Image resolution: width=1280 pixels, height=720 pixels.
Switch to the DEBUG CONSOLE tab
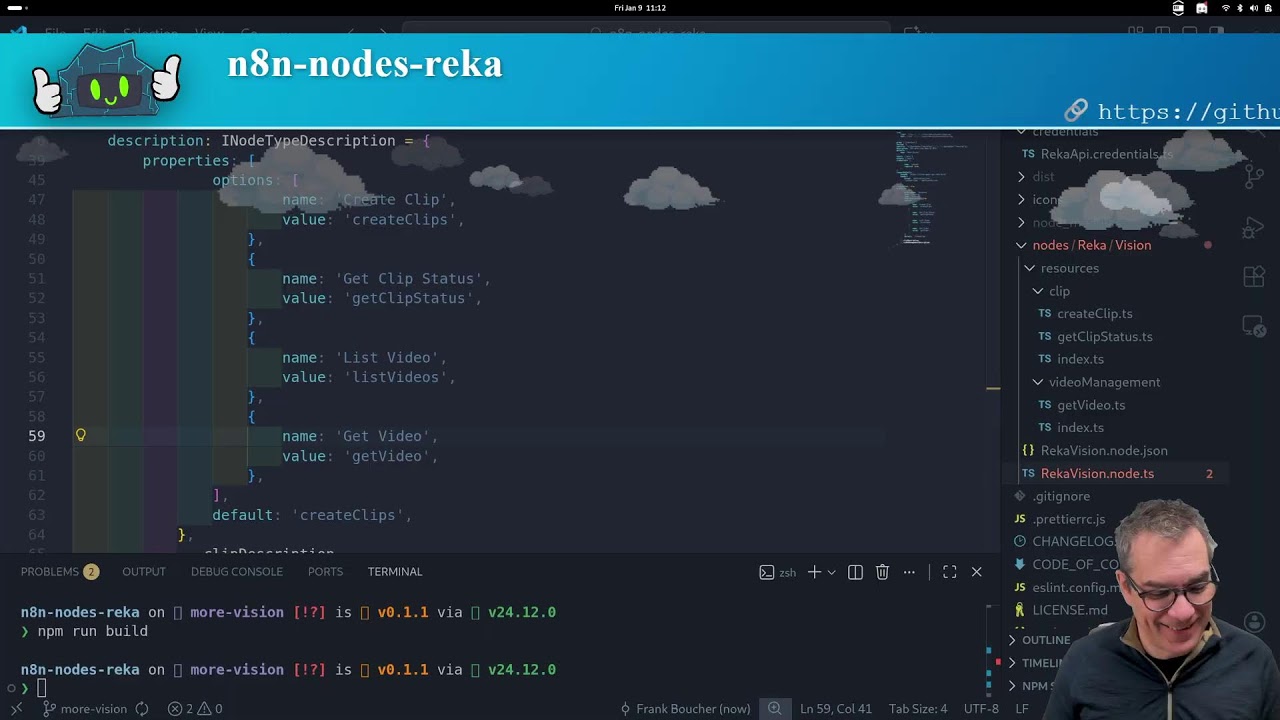pyautogui.click(x=237, y=572)
